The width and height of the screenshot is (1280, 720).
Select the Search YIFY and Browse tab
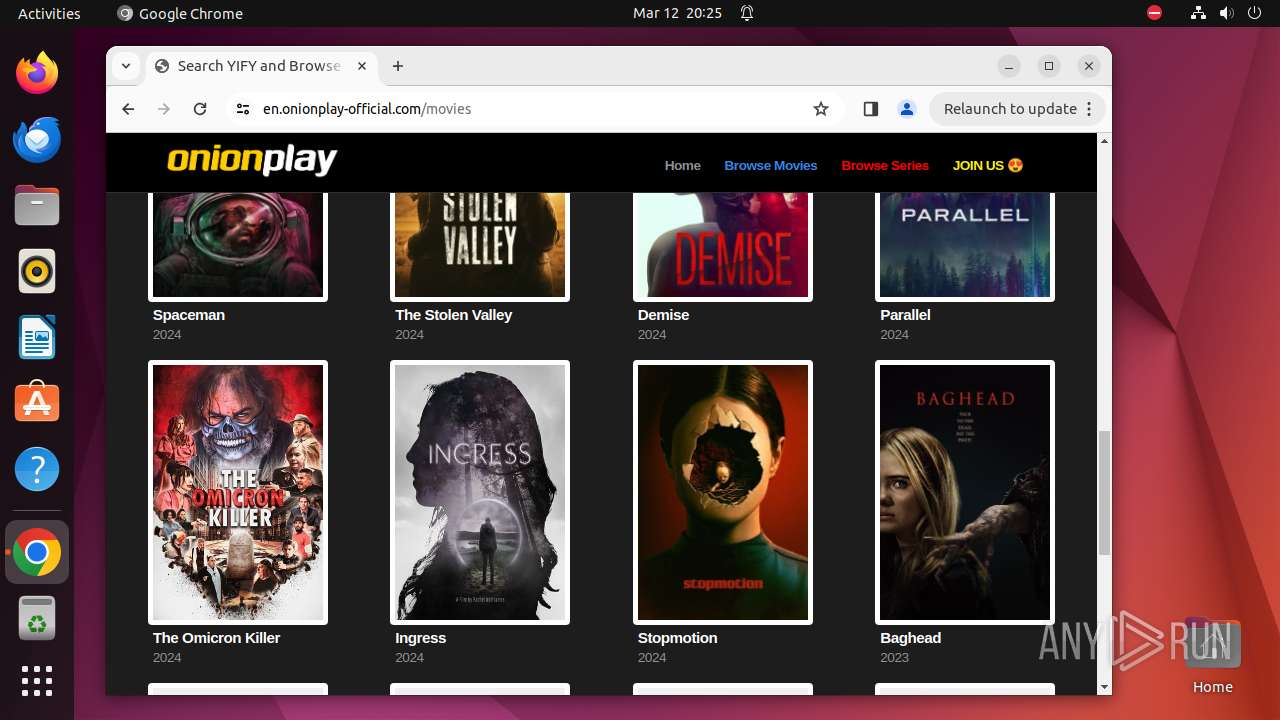pyautogui.click(x=260, y=66)
